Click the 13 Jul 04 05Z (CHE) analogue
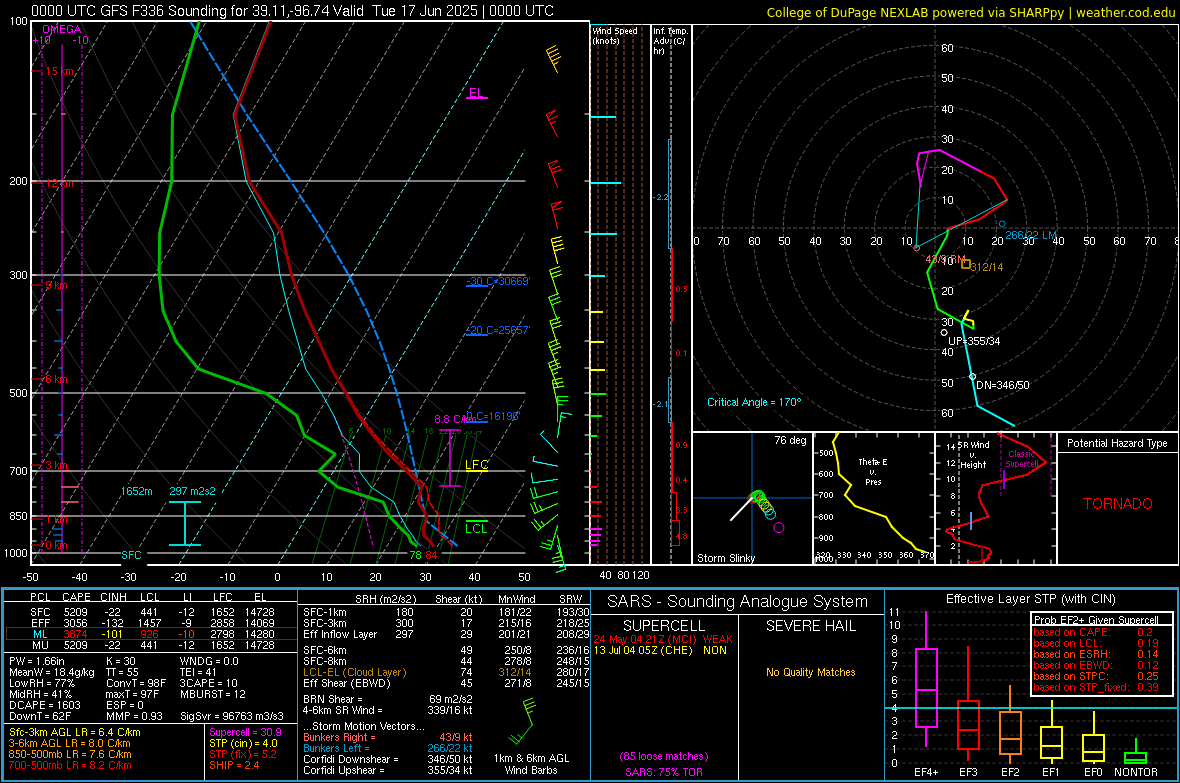1180x783 pixels. [x=661, y=650]
